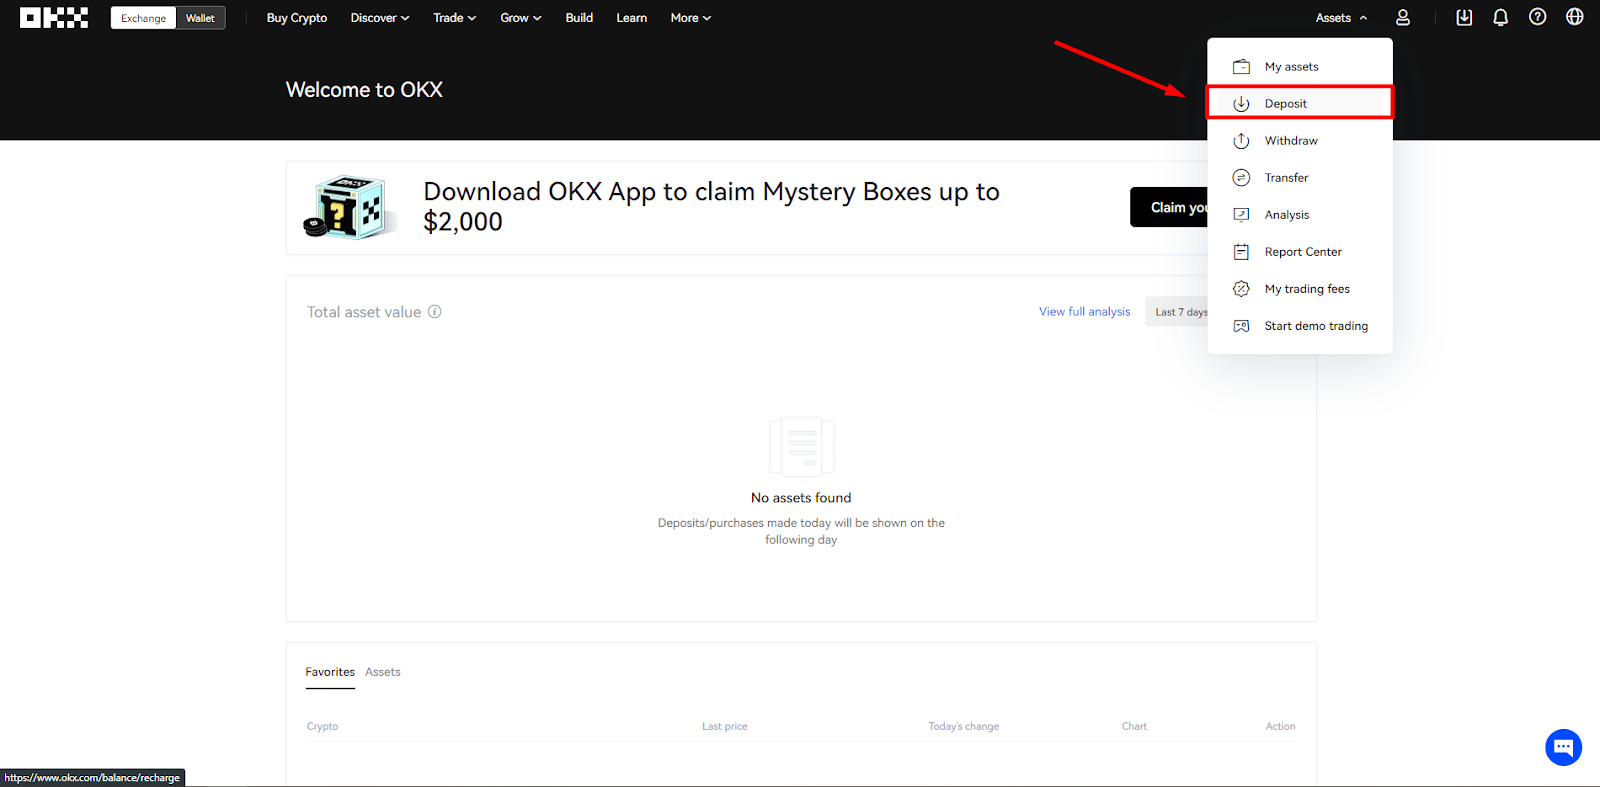Expand the Discover menu
This screenshot has height=787, width=1600.
380,18
